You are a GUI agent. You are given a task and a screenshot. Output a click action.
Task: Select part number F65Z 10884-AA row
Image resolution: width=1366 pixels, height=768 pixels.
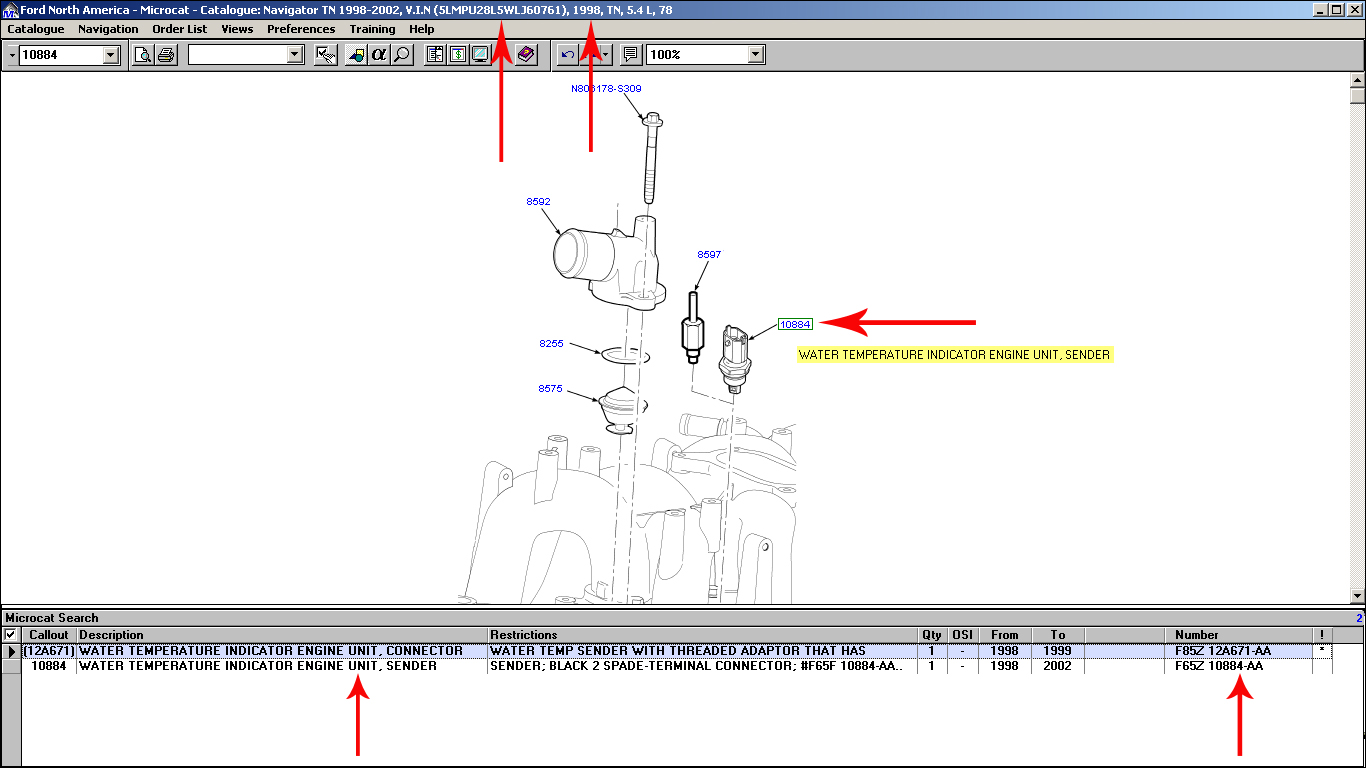coord(1218,666)
